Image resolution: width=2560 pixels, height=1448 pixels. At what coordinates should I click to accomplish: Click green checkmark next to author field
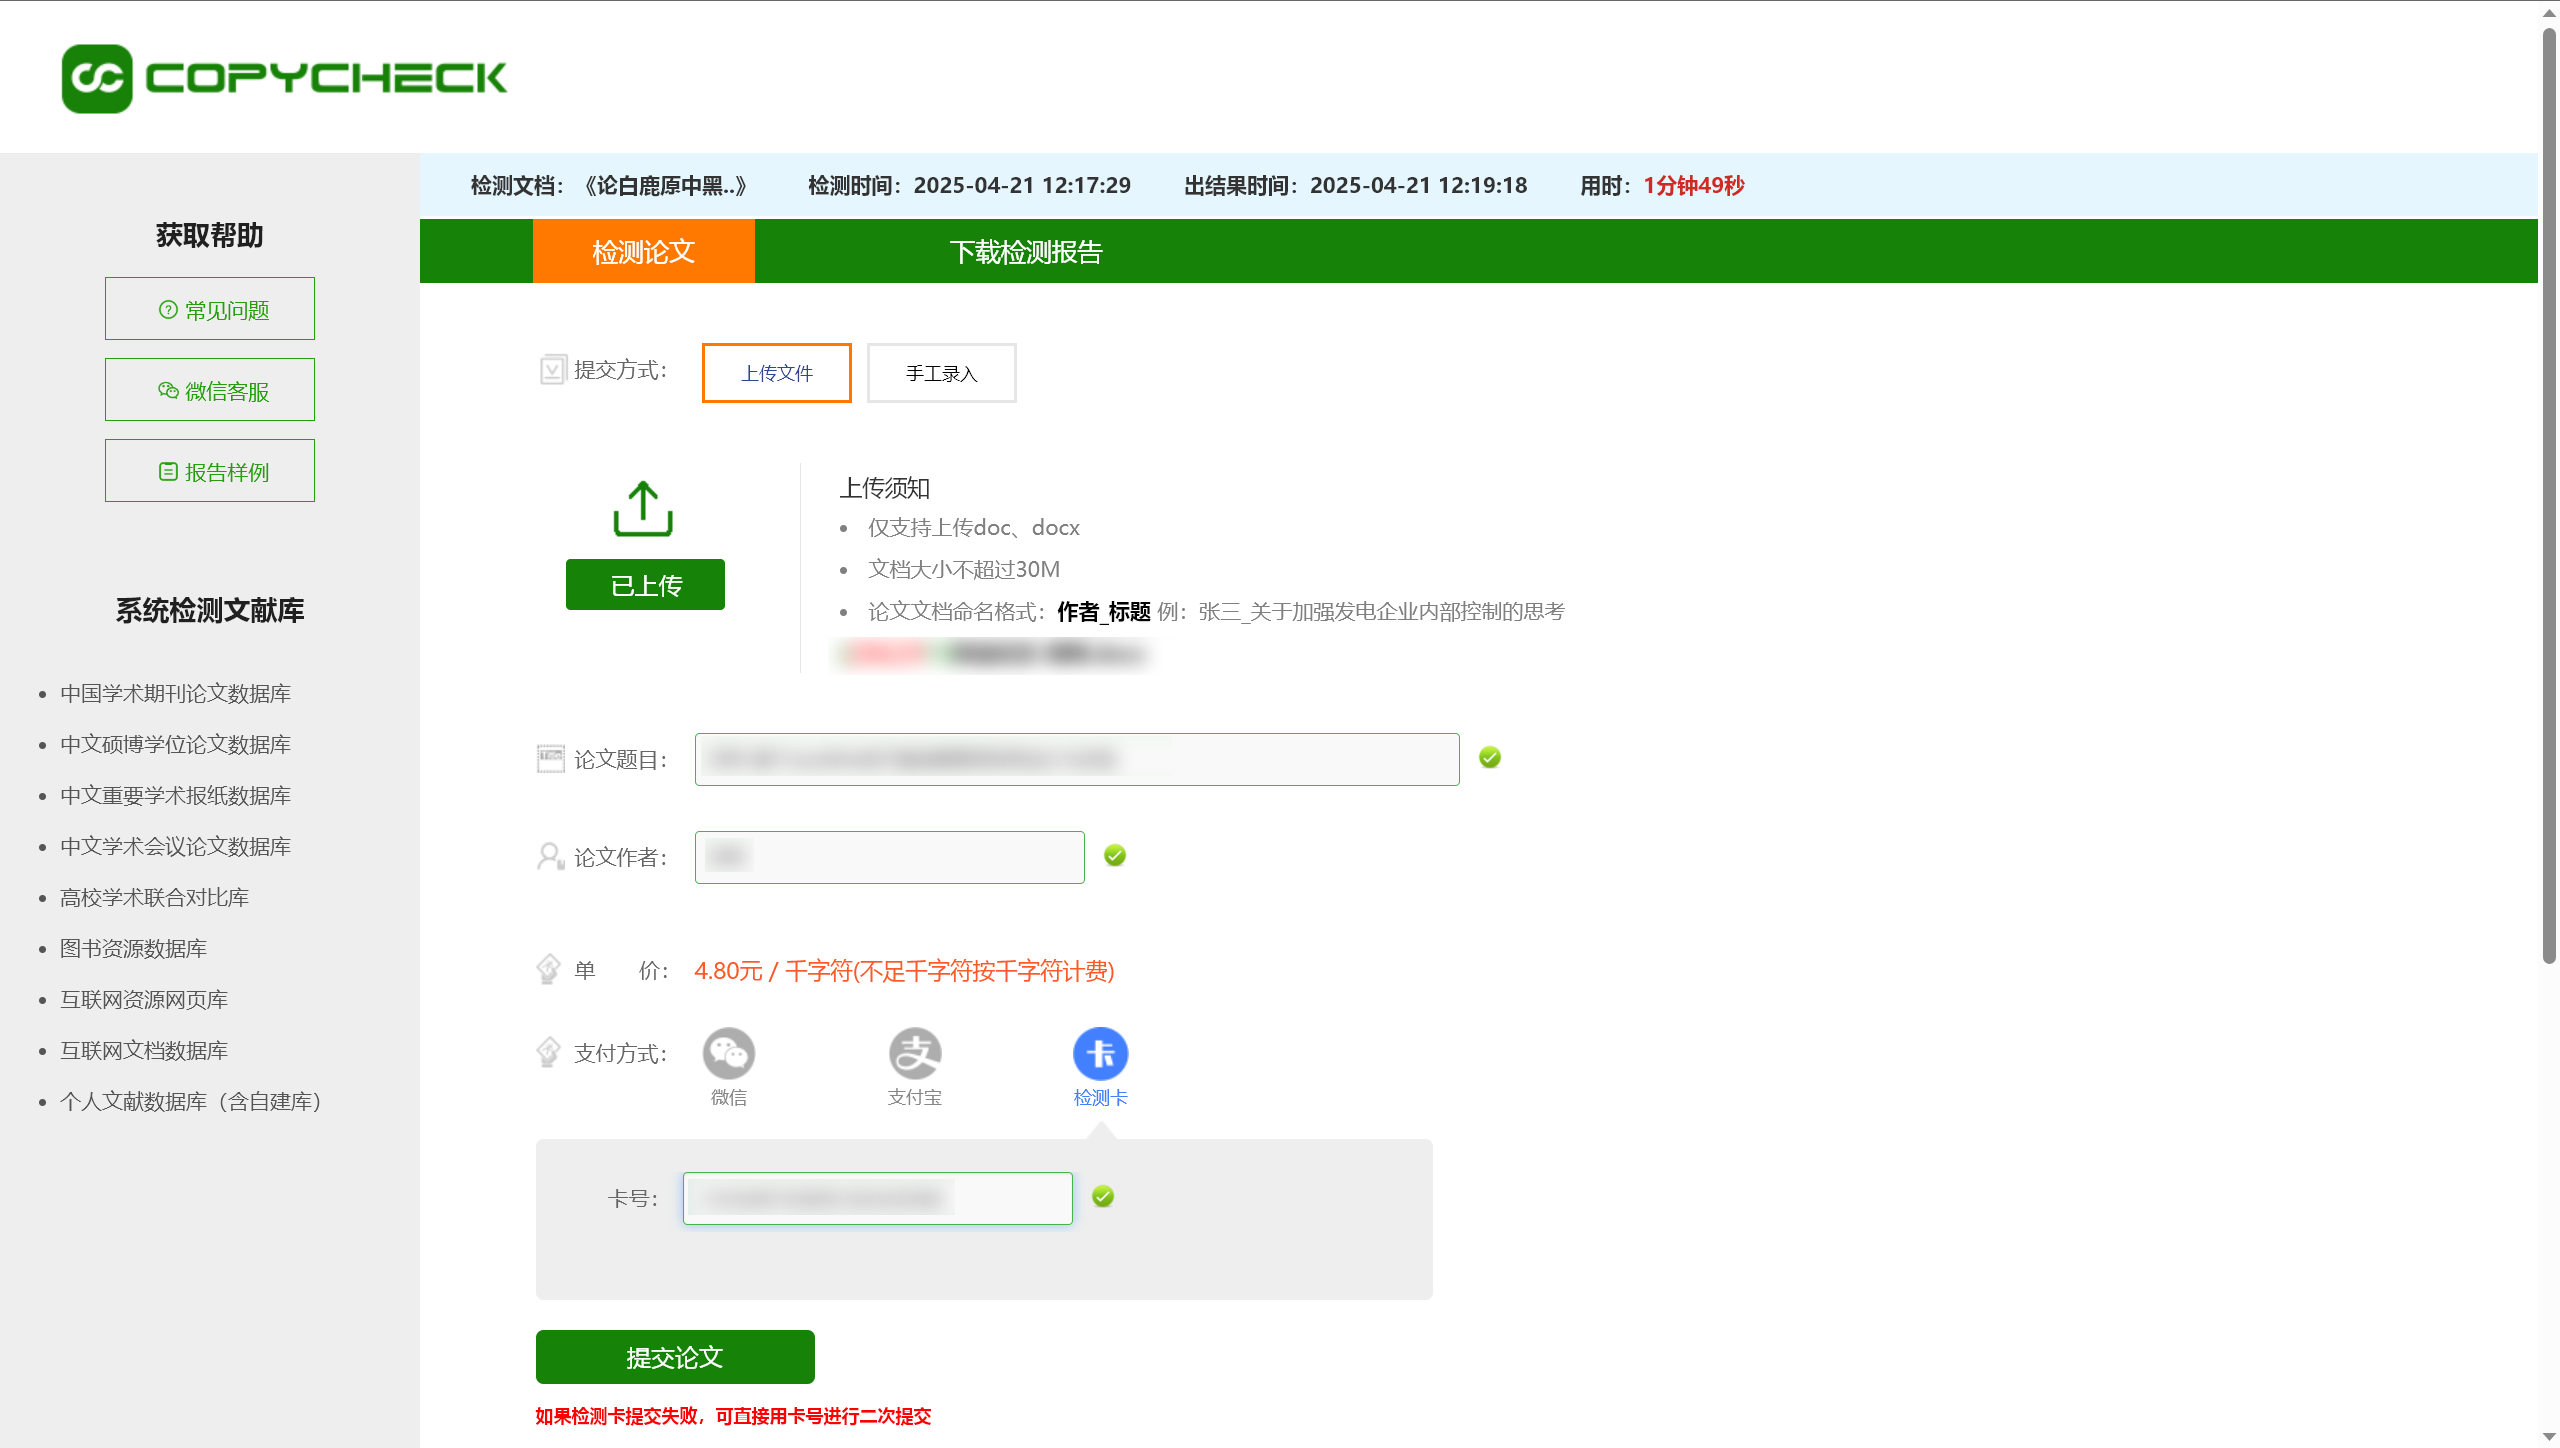point(1115,856)
